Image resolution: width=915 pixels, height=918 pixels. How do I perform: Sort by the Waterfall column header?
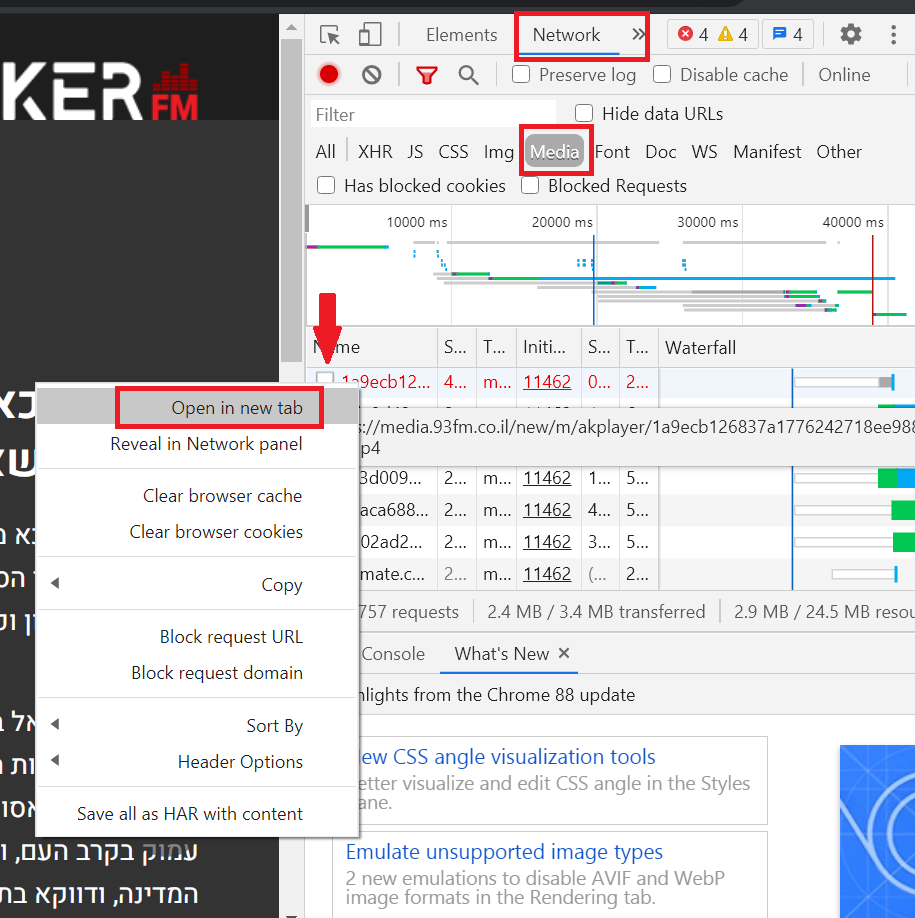(x=787, y=347)
